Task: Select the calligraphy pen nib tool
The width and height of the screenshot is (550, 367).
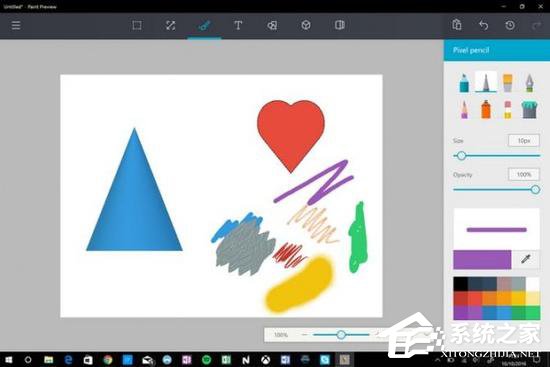Action: pos(529,83)
